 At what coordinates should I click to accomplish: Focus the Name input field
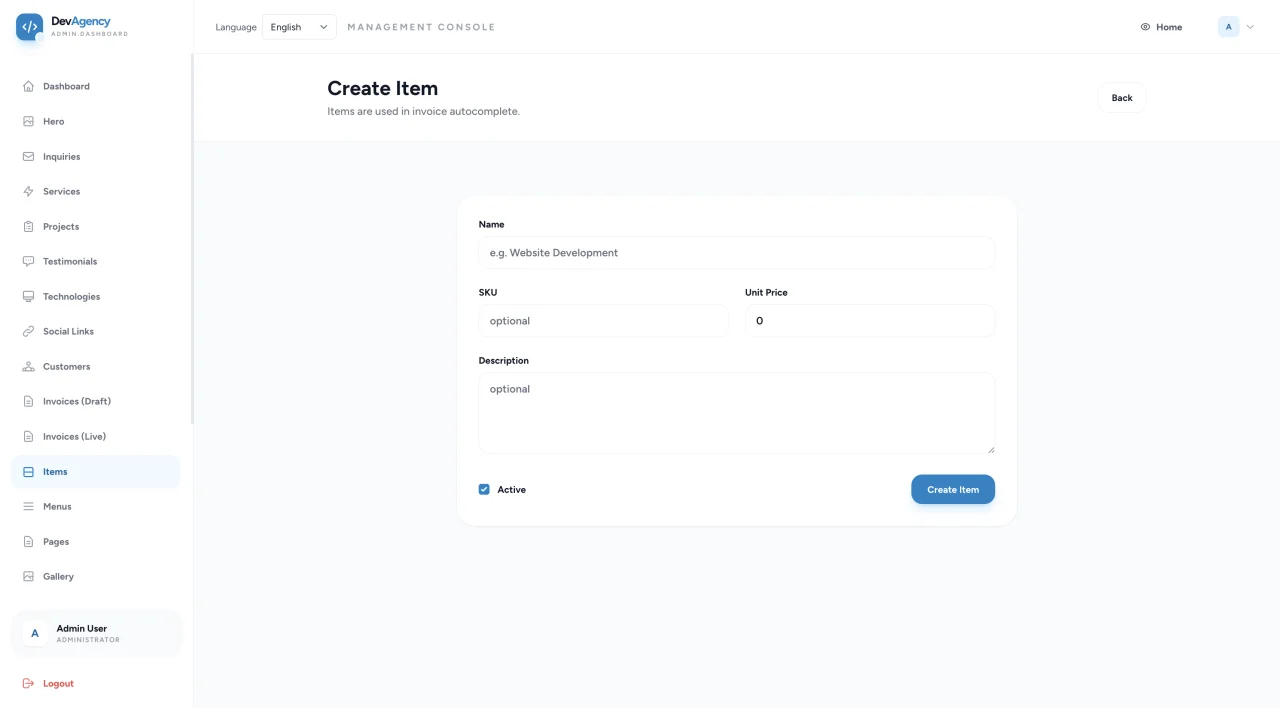coord(737,253)
